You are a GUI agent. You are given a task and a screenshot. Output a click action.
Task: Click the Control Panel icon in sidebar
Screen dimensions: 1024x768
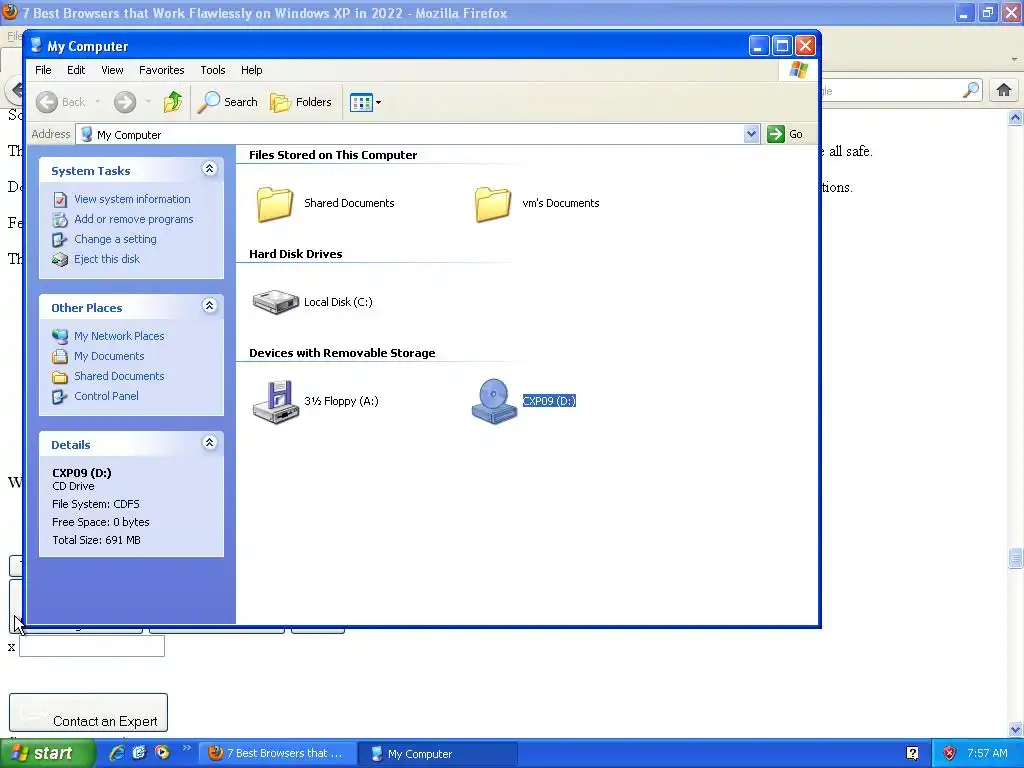click(x=59, y=396)
